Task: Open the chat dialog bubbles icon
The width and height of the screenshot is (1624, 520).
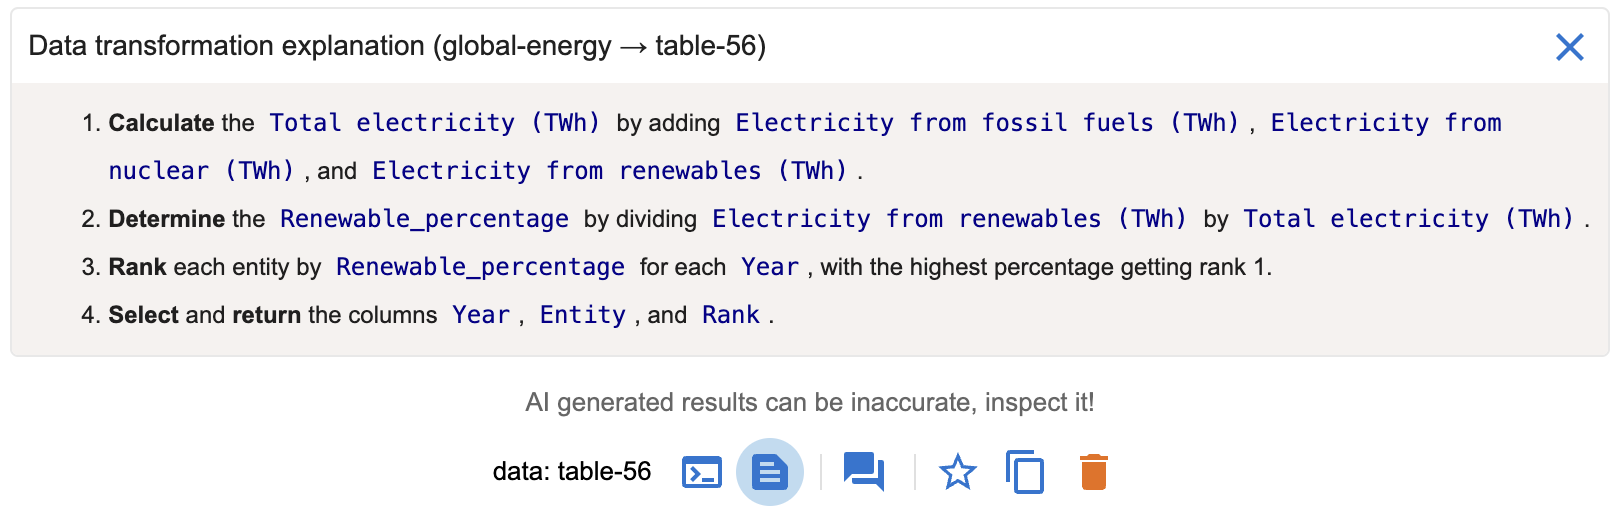Action: pyautogui.click(x=864, y=472)
